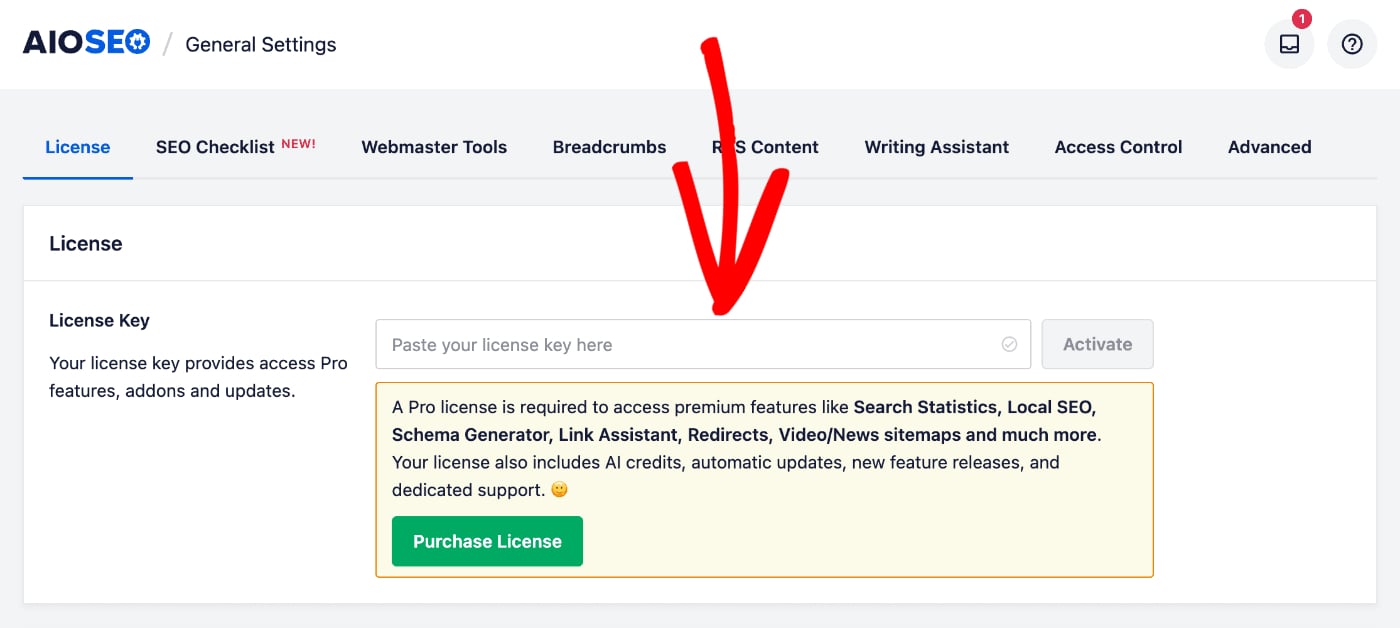Click the Activate button
The image size is (1400, 628).
[1097, 344]
